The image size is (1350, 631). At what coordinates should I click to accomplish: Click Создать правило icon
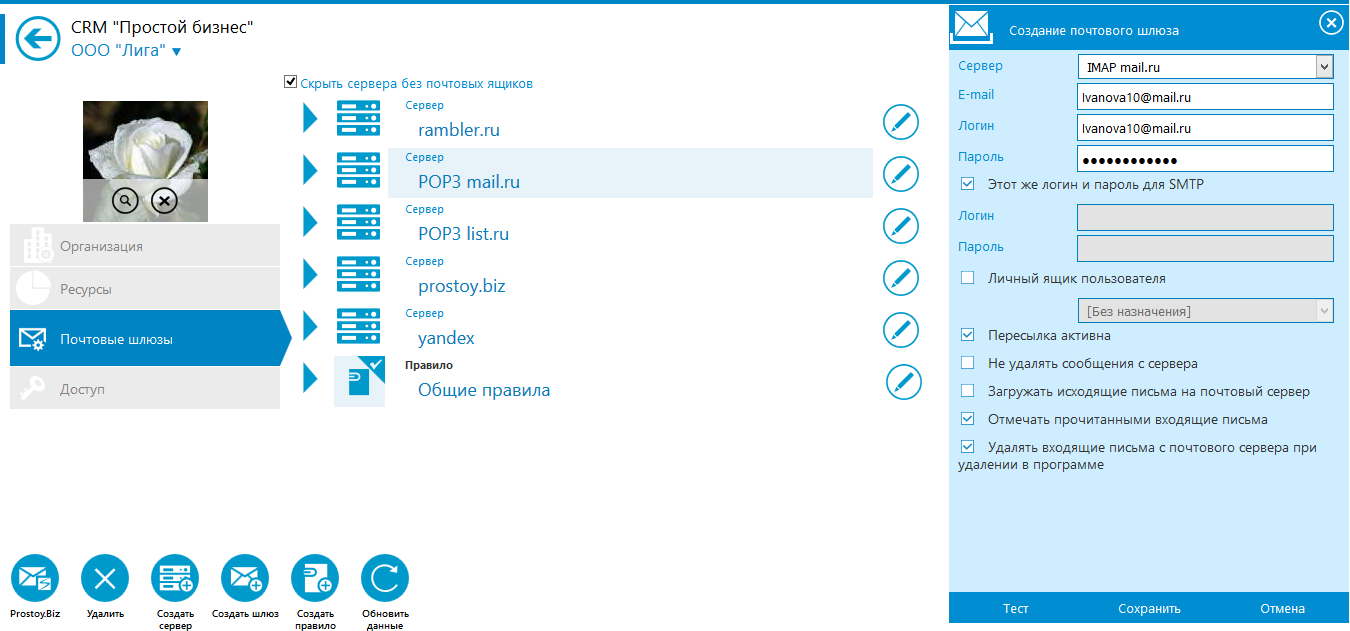(315, 579)
